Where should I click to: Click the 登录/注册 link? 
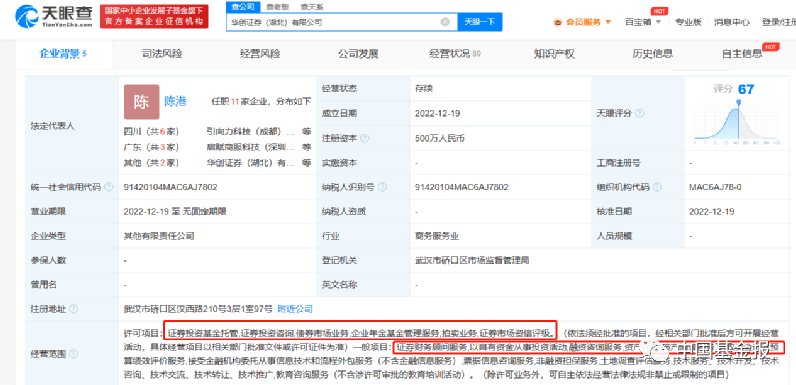(x=778, y=22)
